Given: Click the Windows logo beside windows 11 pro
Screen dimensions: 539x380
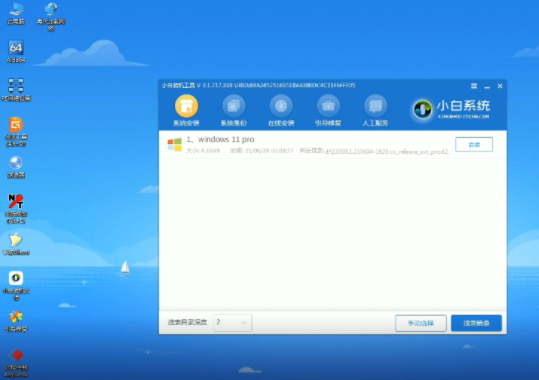Looking at the screenshot, I should (175, 144).
